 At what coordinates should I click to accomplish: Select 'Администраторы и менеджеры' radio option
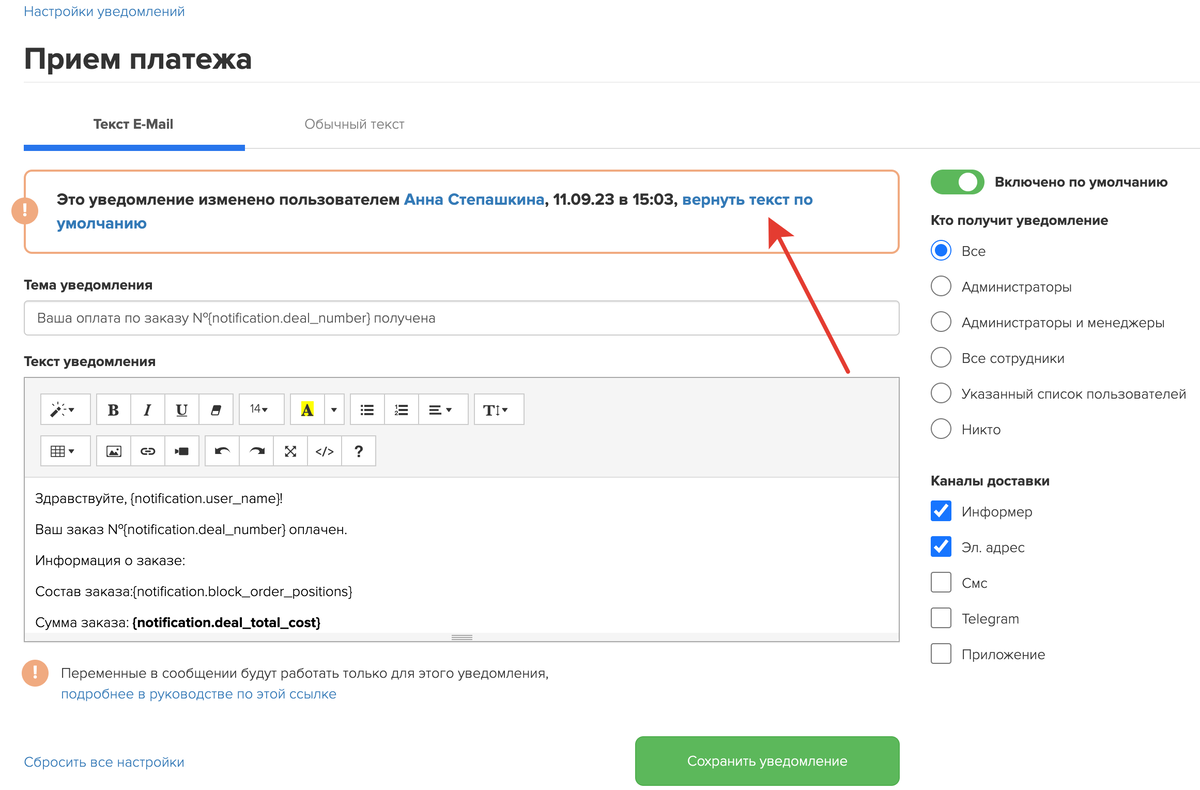click(941, 323)
